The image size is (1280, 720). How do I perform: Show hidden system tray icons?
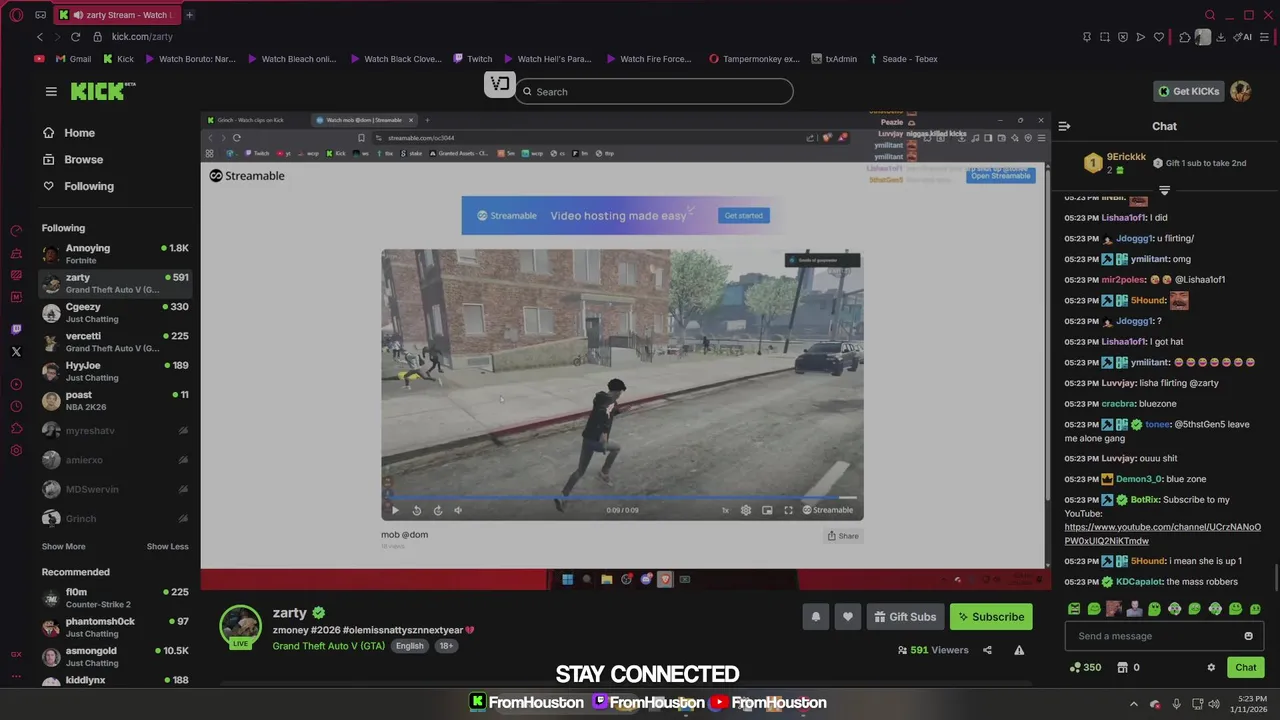(1133, 703)
